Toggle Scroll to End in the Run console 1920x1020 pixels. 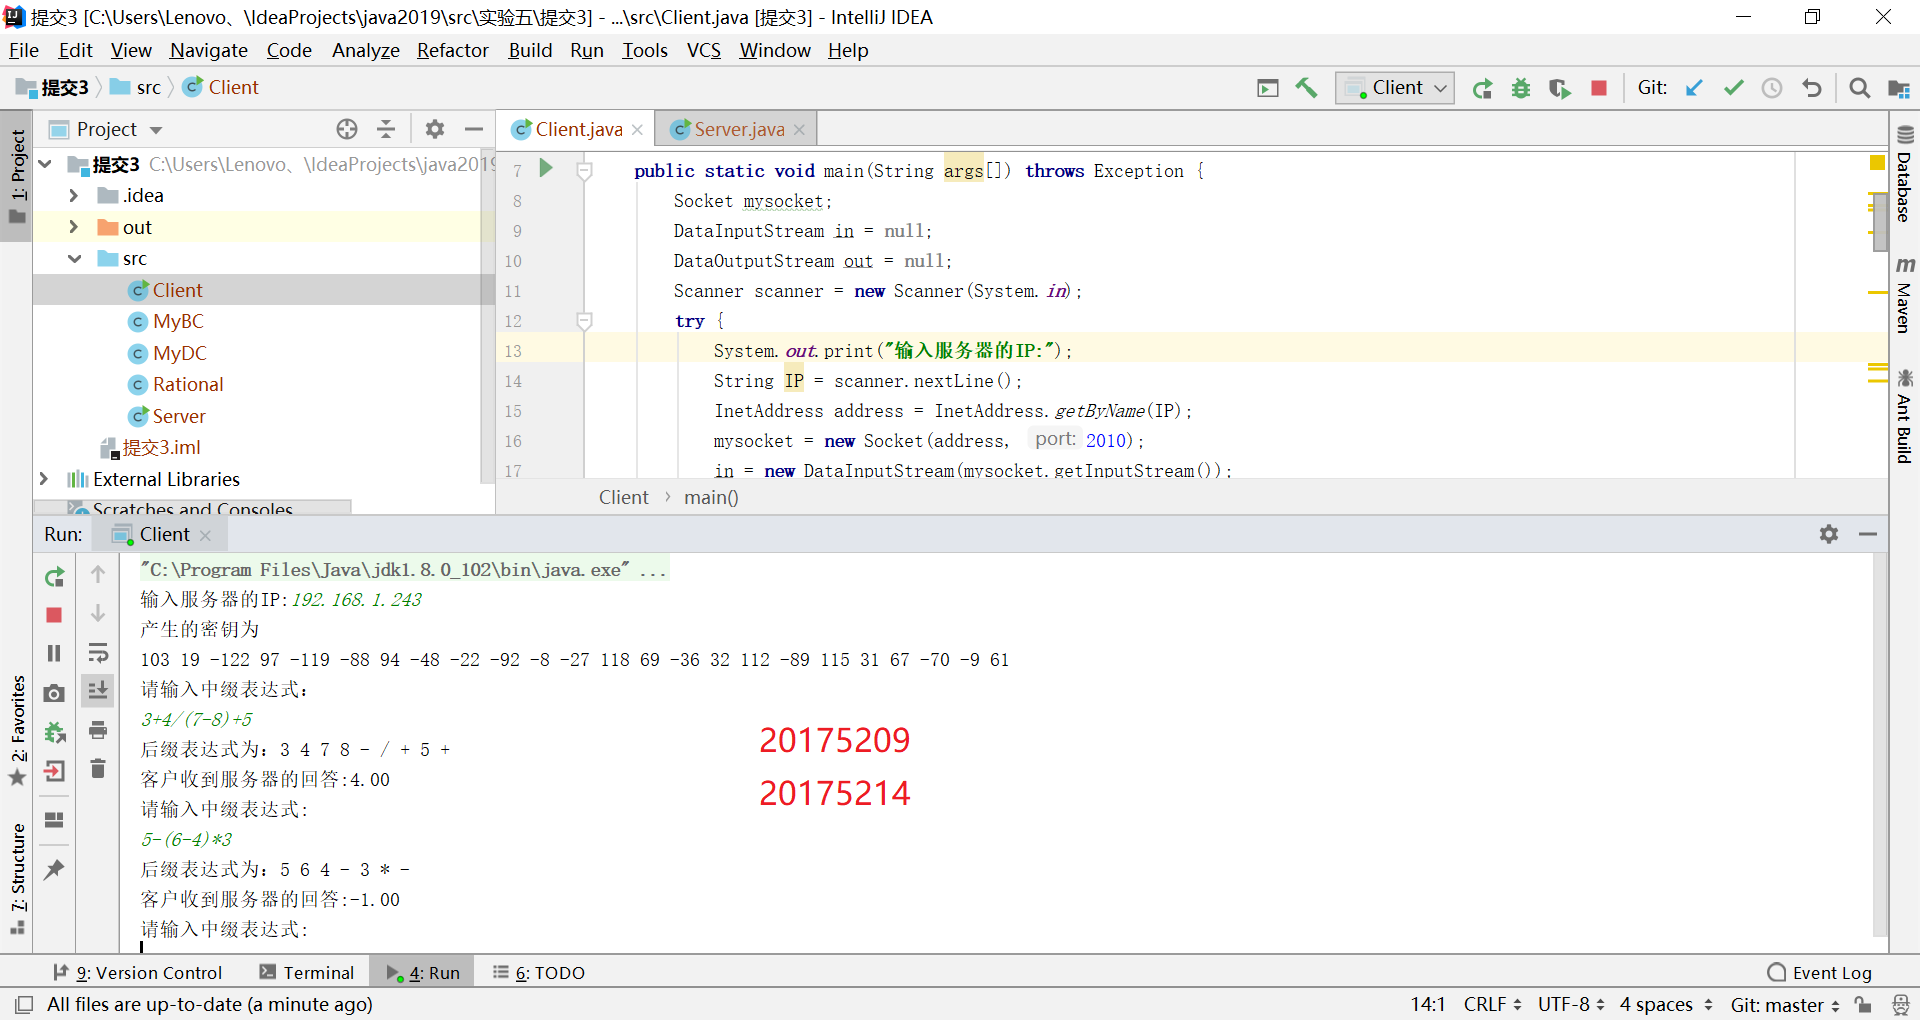tap(98, 691)
